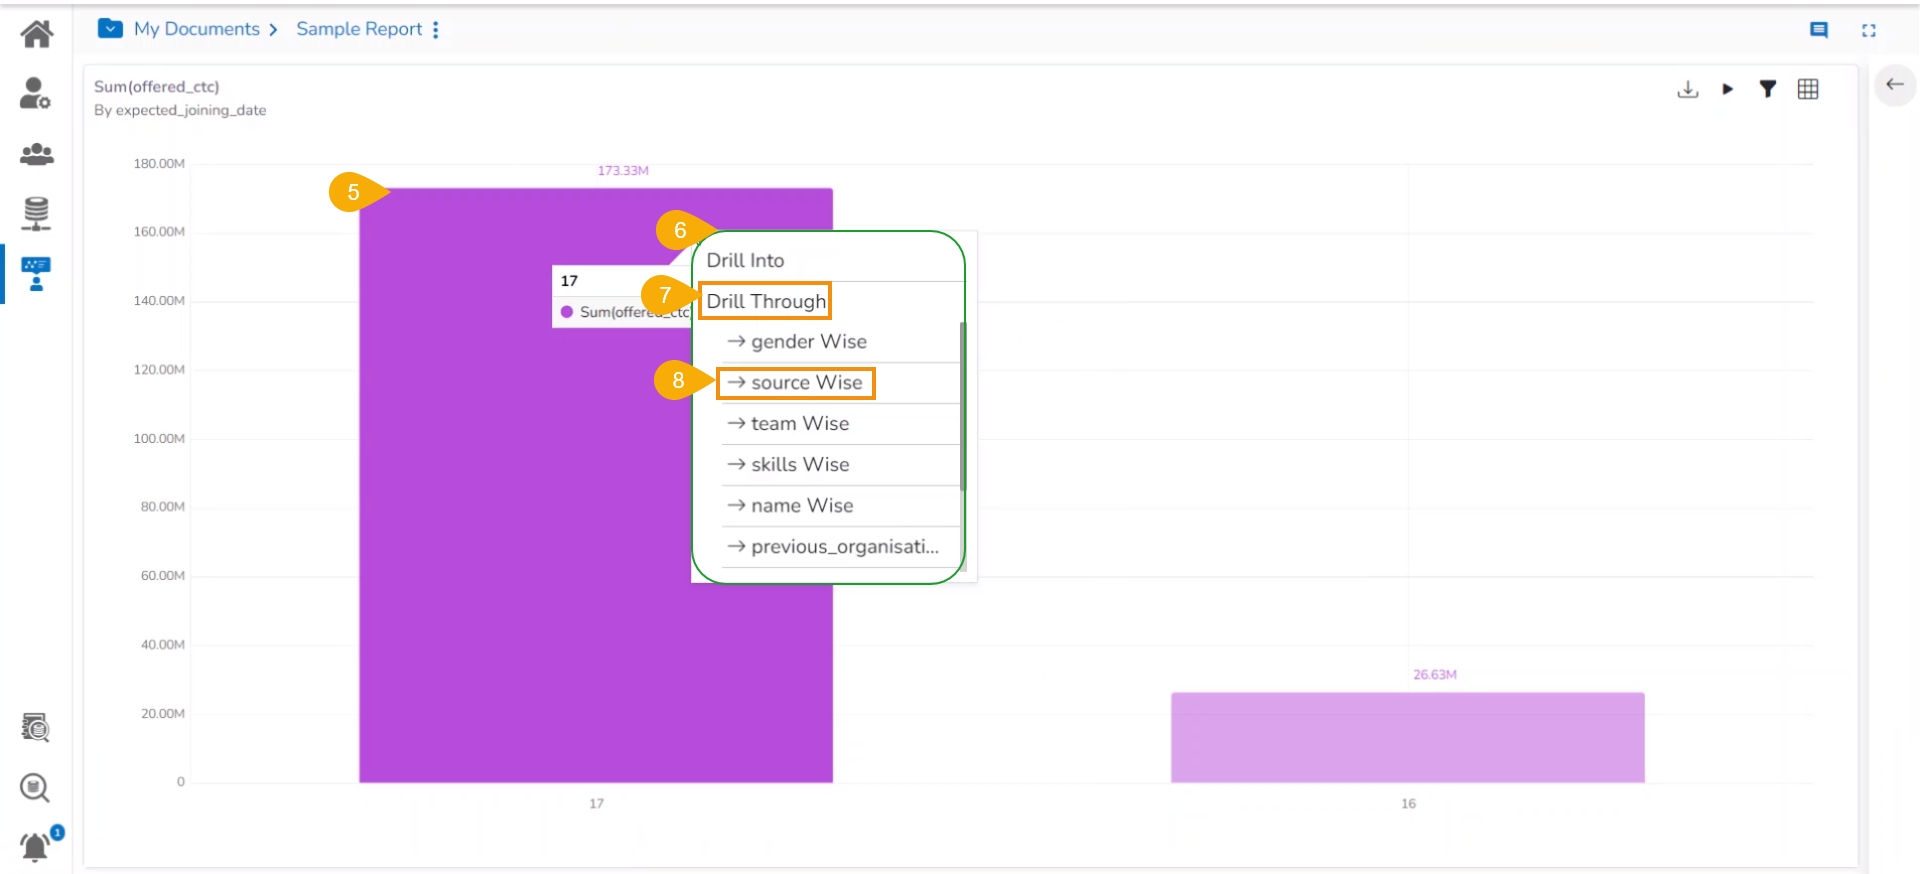Toggle fullscreen mode icon
The width and height of the screenshot is (1920, 874).
[x=1868, y=30]
